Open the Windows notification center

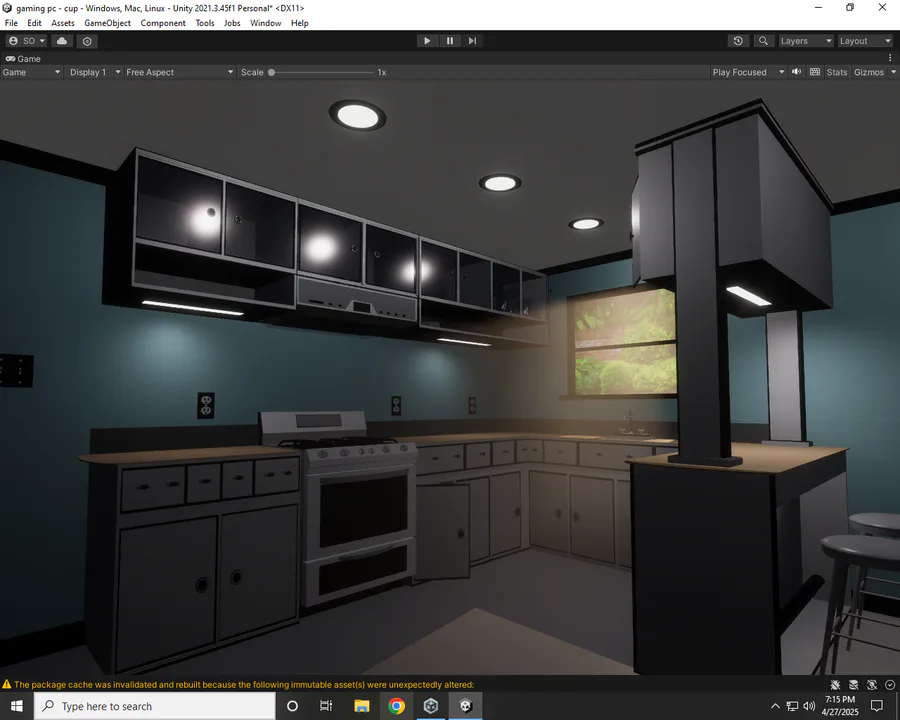point(876,706)
